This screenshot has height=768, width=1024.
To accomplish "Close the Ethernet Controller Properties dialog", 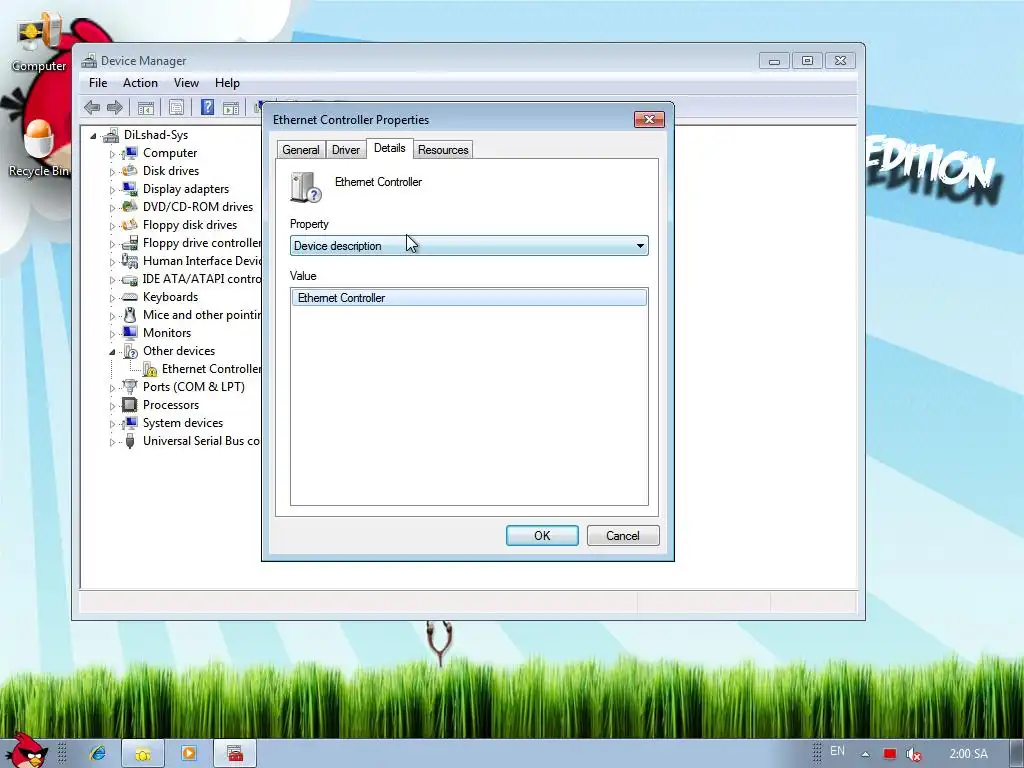I will pyautogui.click(x=649, y=119).
